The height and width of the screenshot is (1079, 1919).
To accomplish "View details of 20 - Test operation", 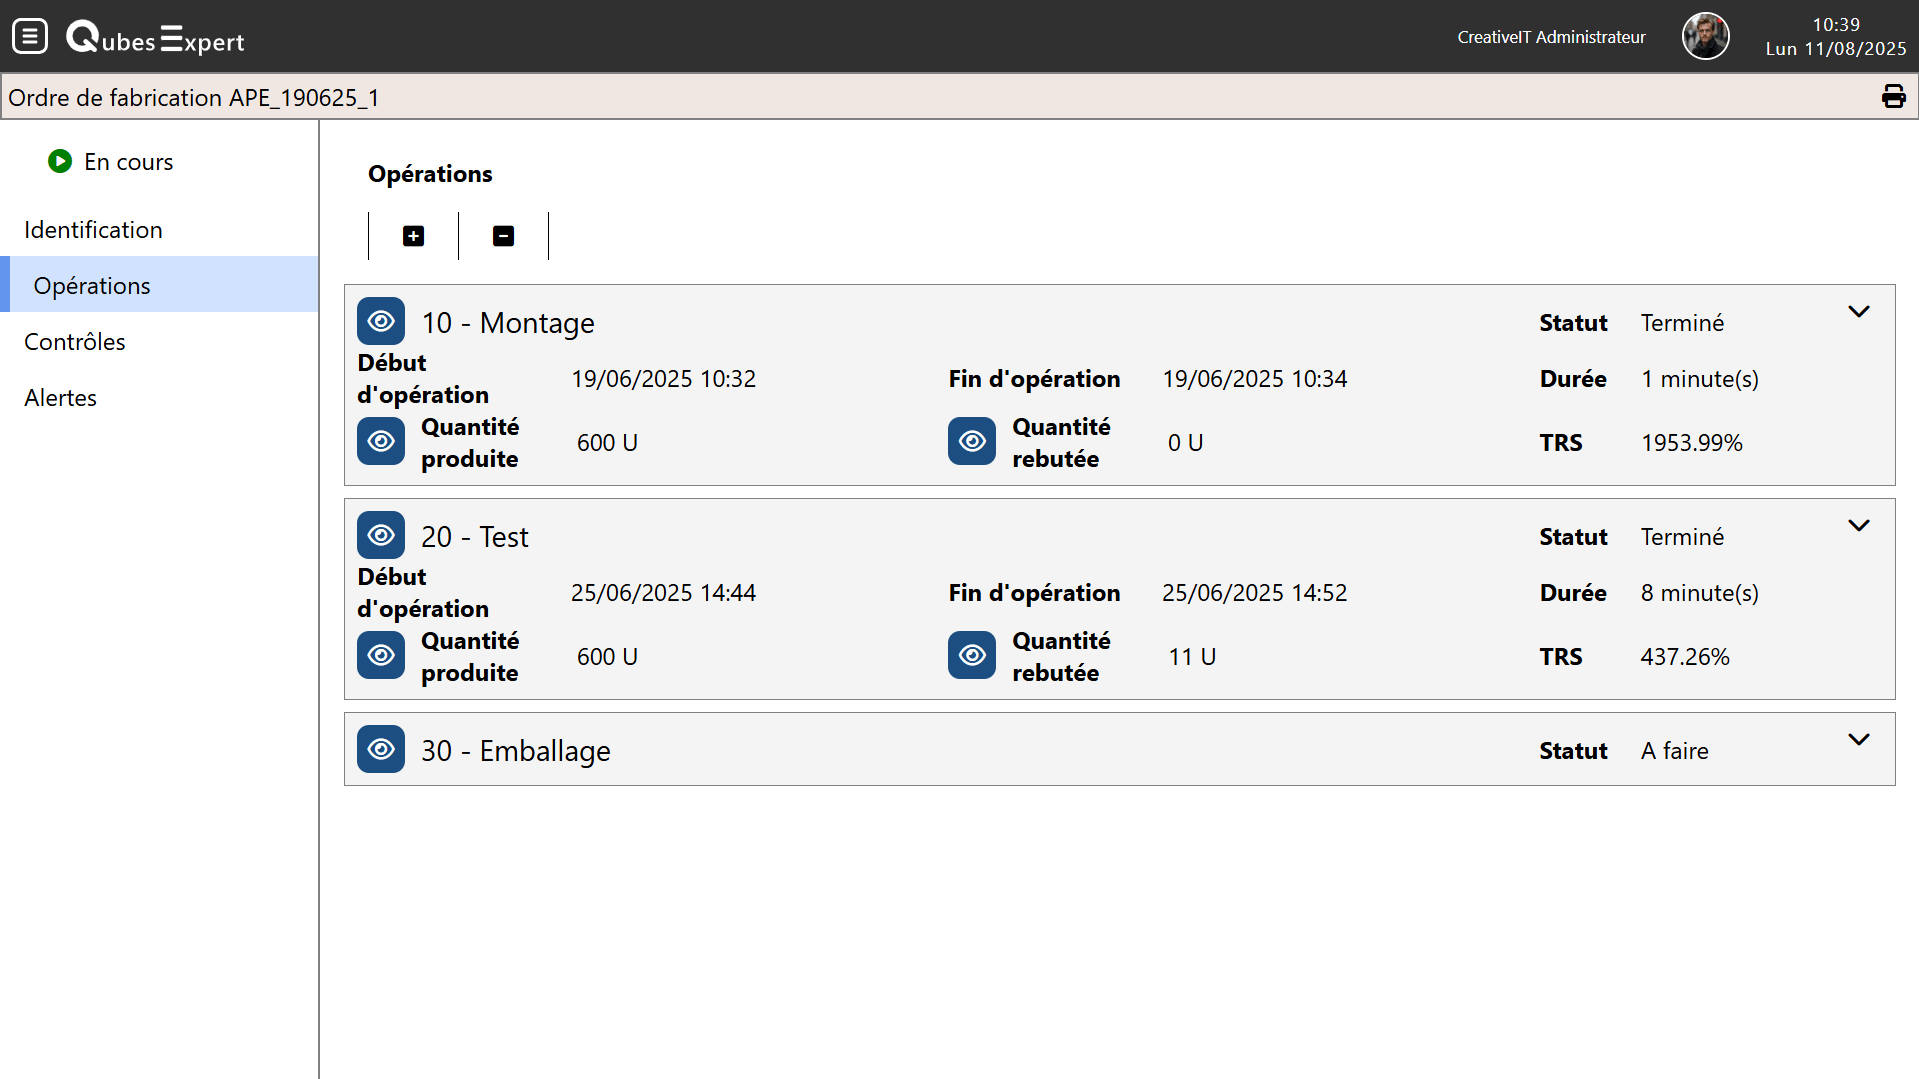I will [x=381, y=536].
